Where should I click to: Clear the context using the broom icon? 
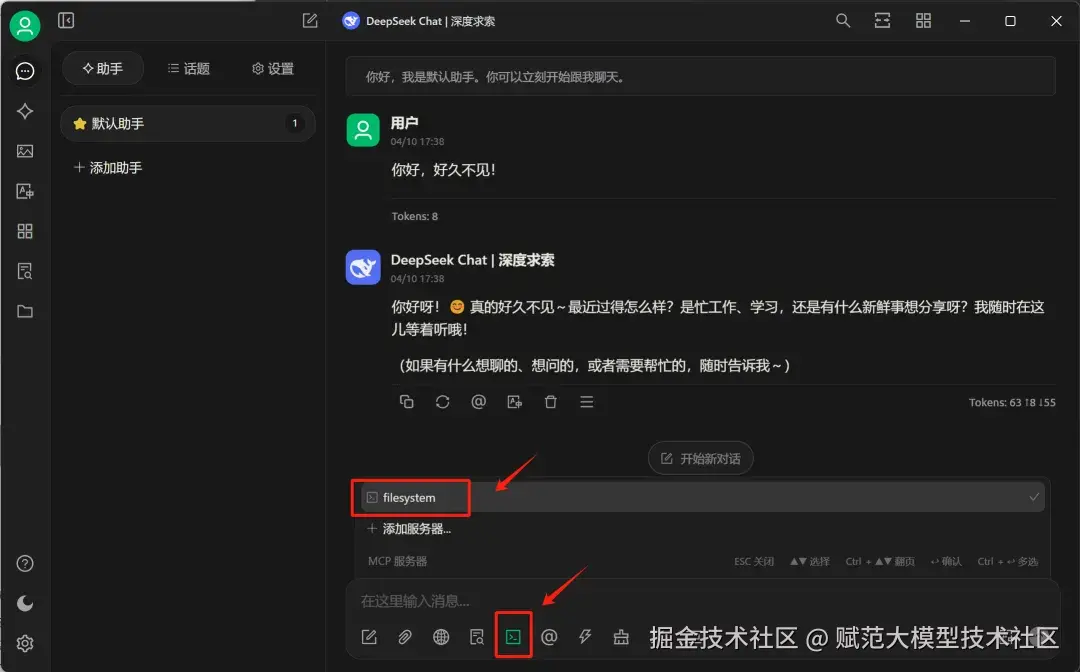pos(621,637)
